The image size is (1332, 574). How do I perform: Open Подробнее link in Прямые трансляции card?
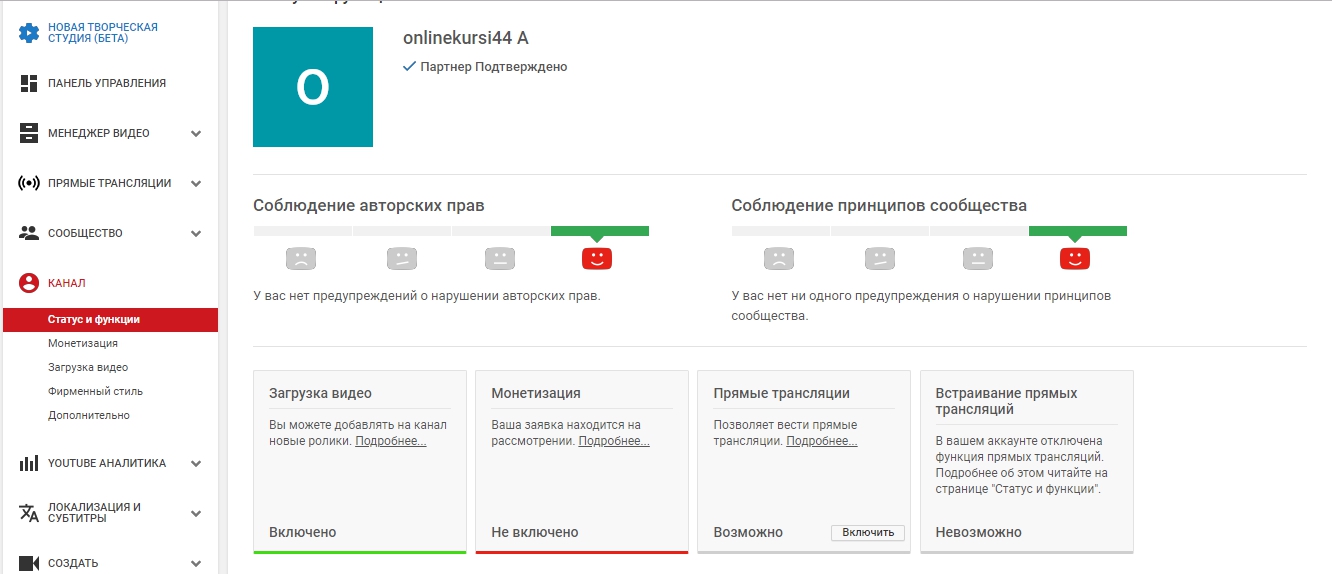point(822,441)
